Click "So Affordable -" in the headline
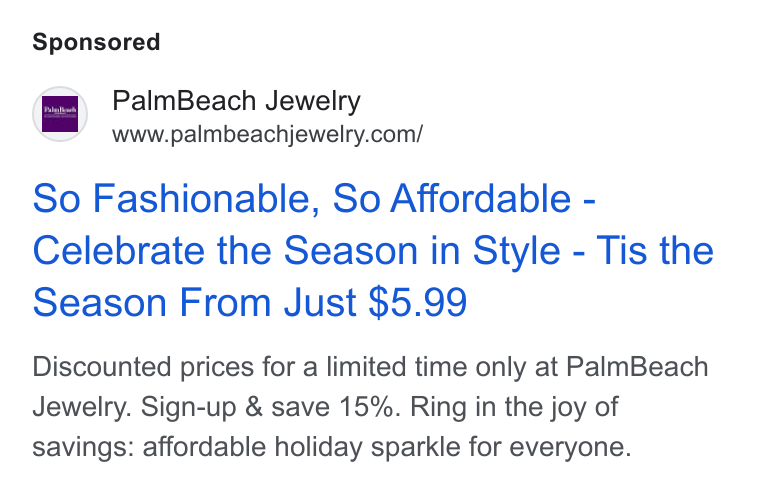Image resolution: width=760 pixels, height=490 pixels. click(x=464, y=199)
